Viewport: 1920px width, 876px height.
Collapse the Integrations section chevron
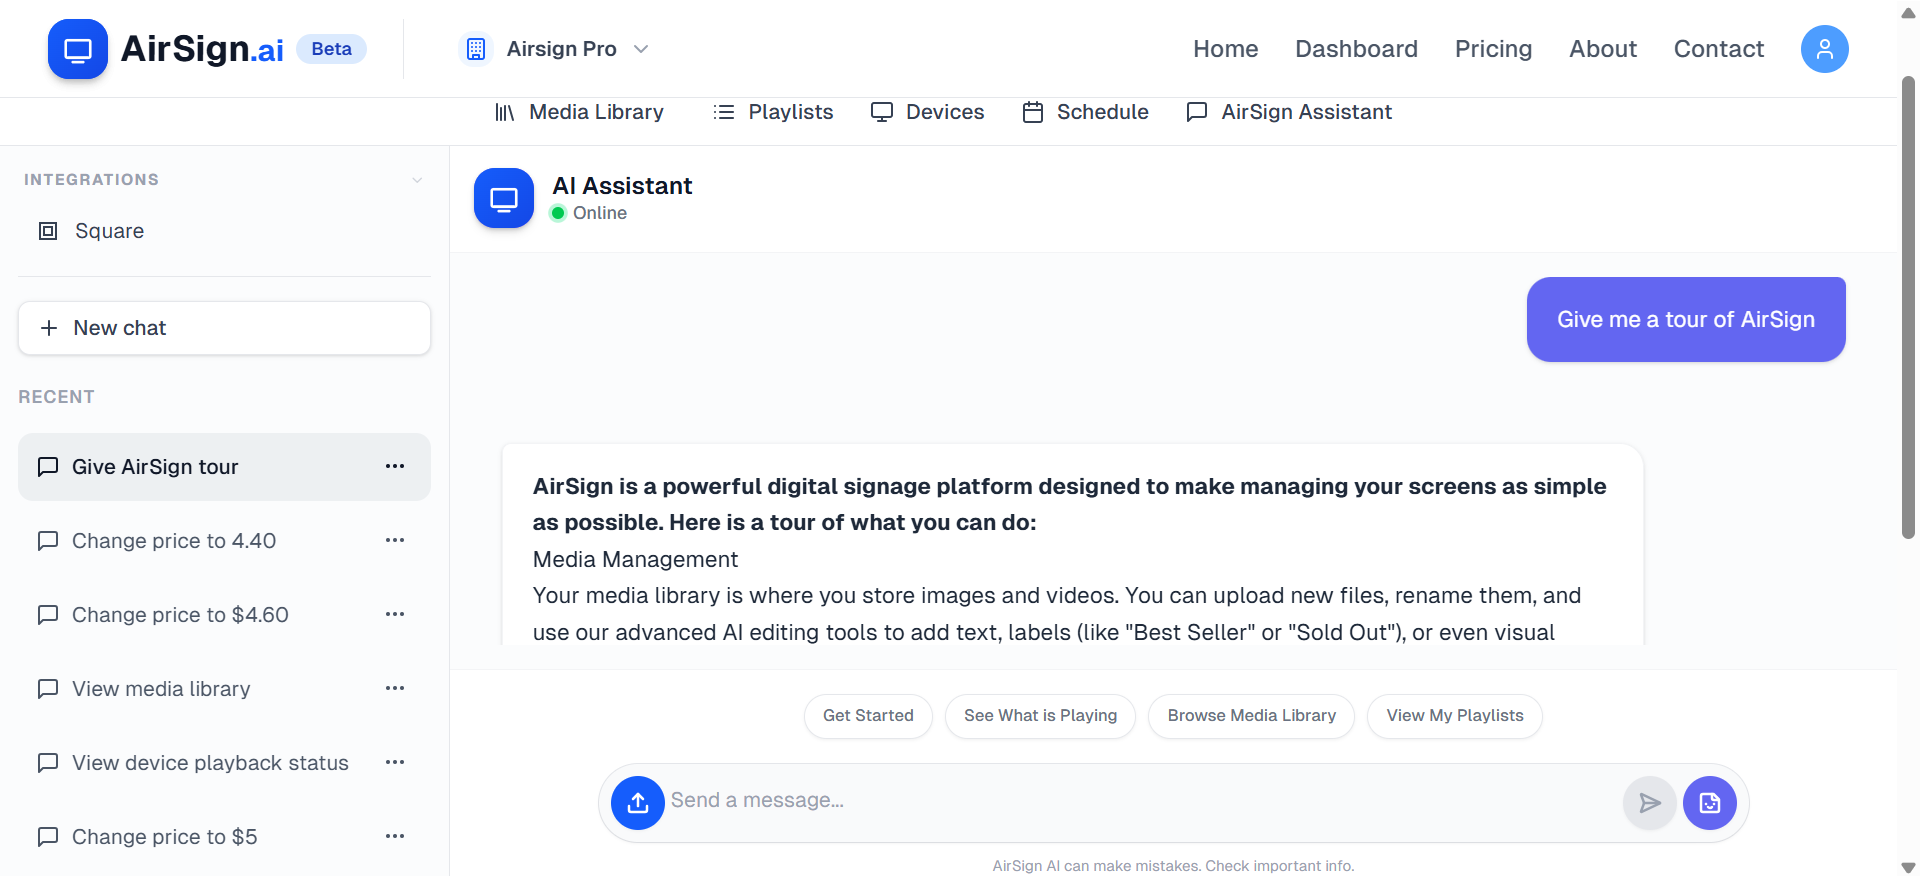pyautogui.click(x=417, y=180)
